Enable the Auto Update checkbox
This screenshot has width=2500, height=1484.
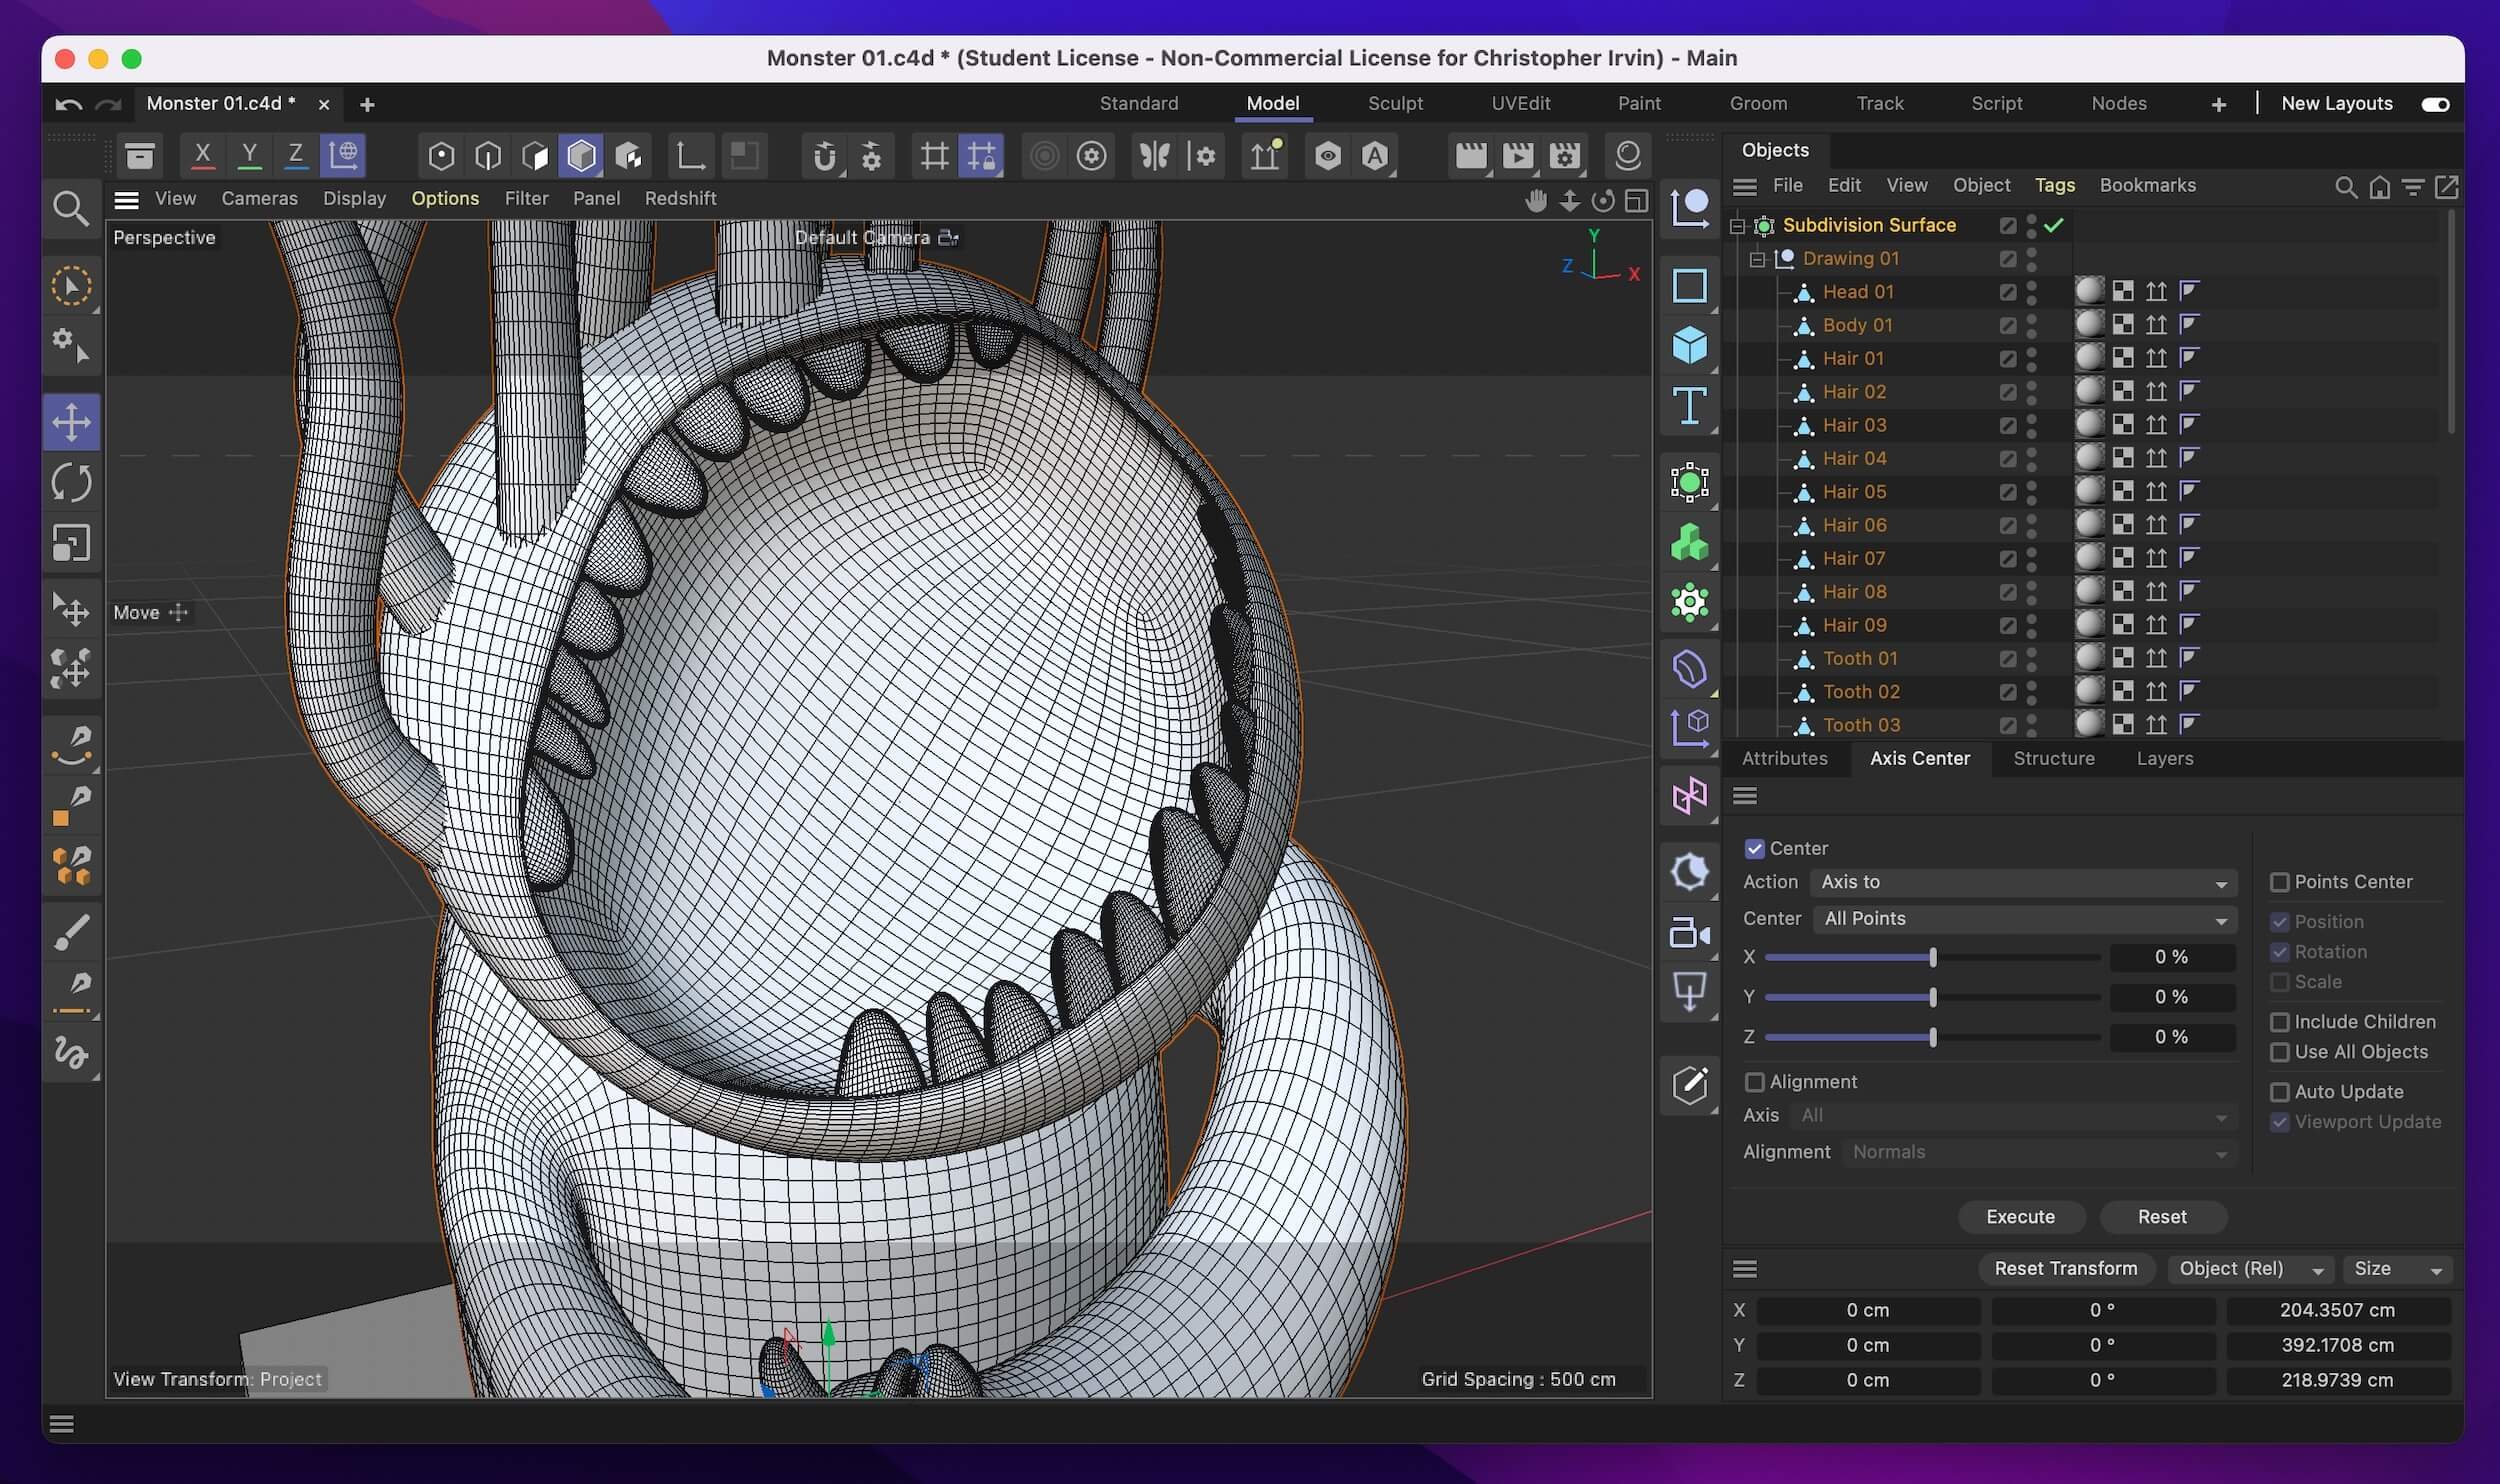2279,1092
